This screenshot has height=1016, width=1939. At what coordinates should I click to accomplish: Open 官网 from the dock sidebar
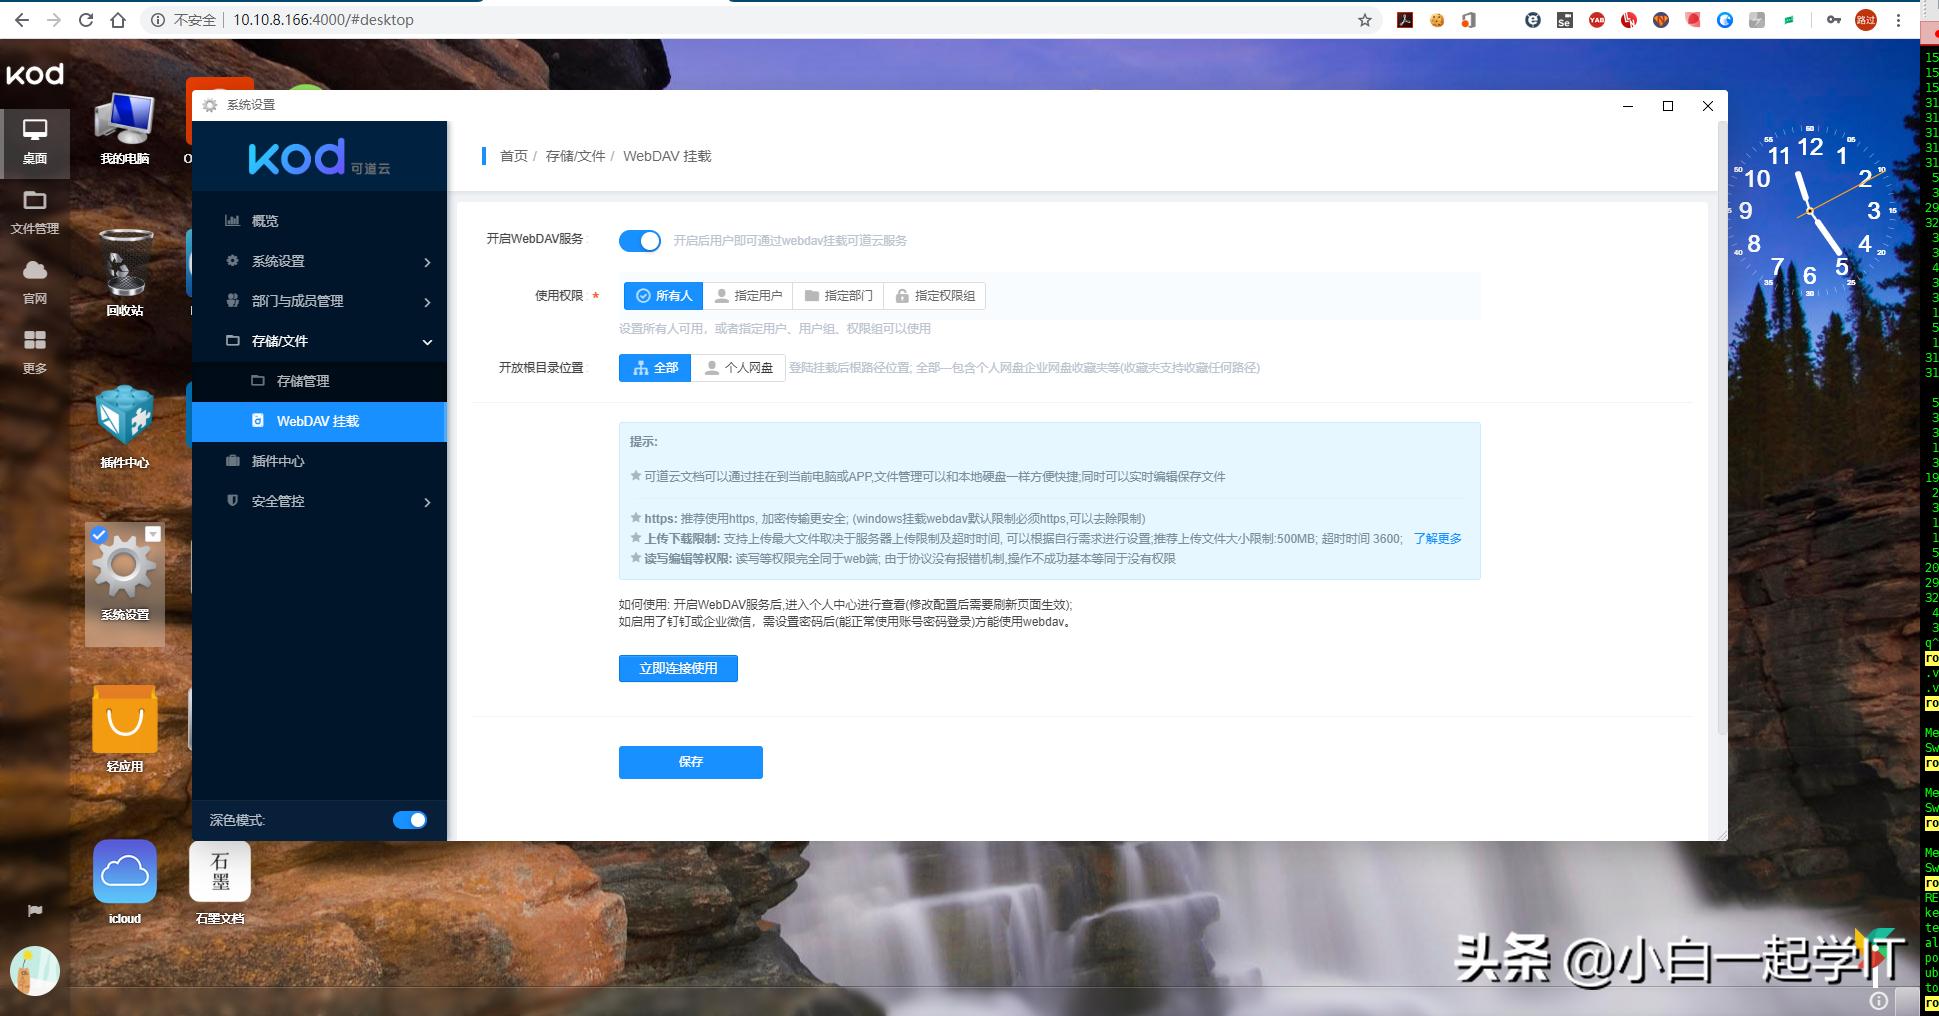(x=35, y=281)
